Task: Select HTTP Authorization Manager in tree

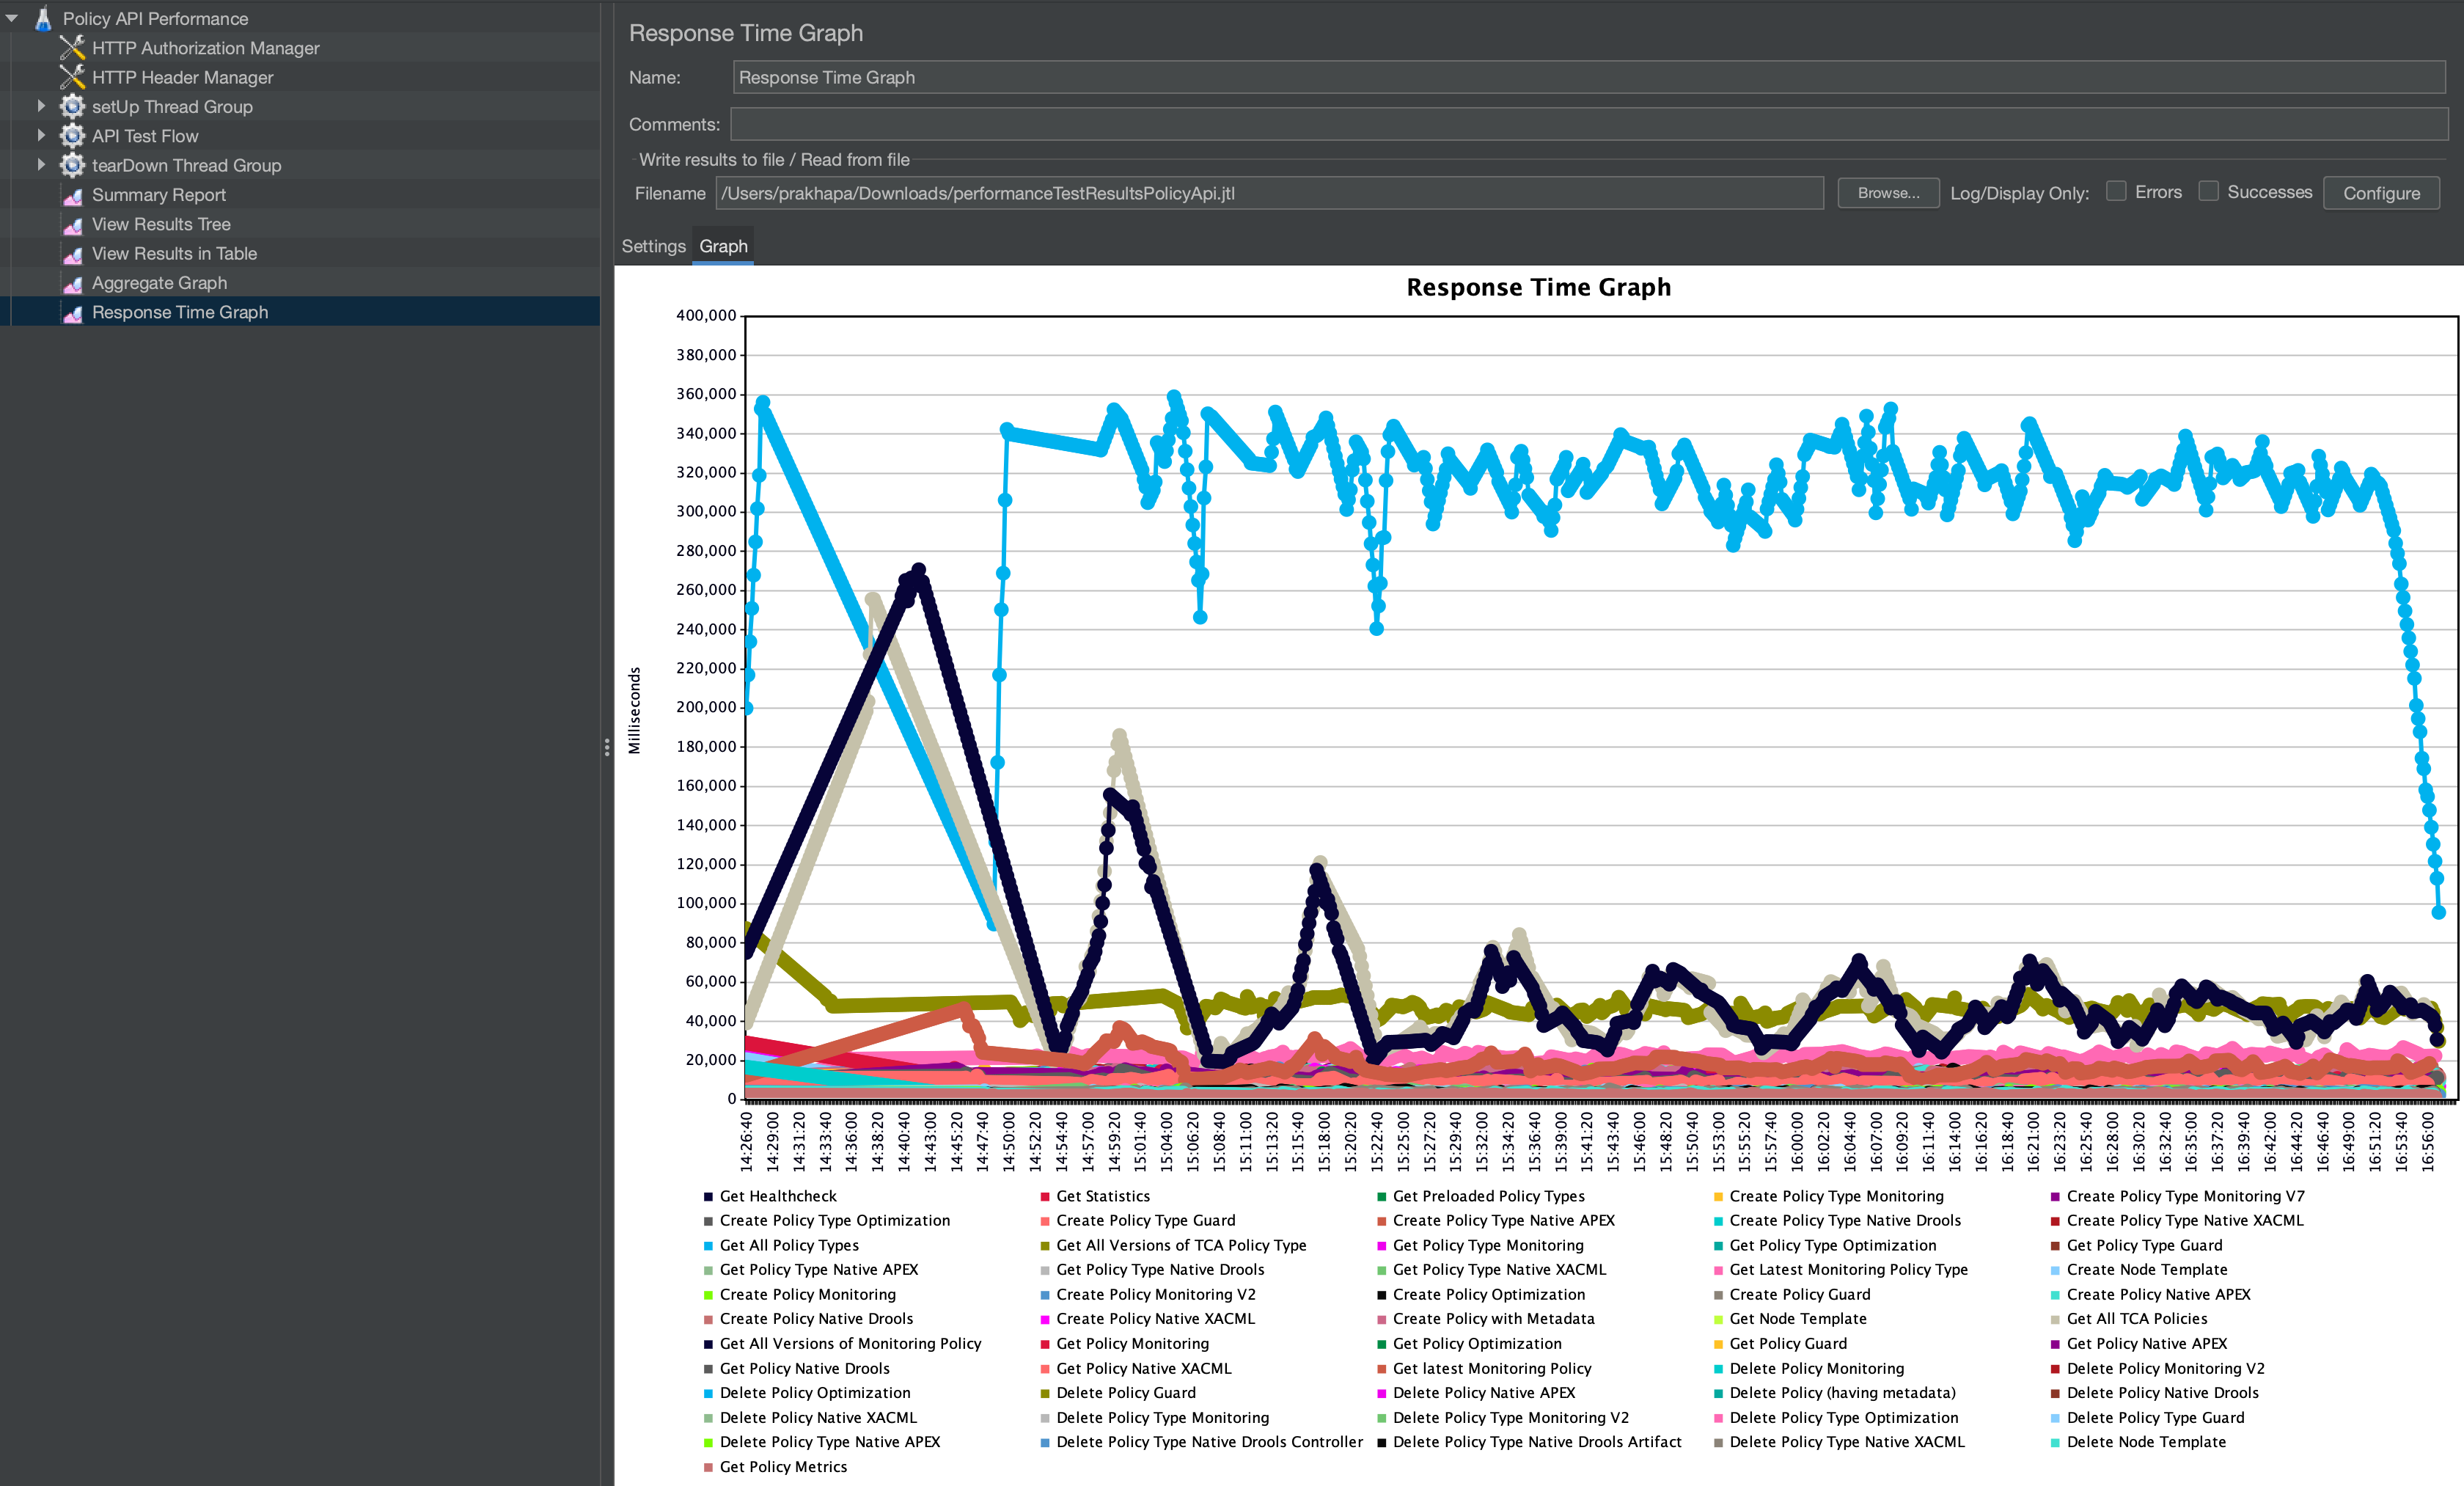Action: click(205, 48)
